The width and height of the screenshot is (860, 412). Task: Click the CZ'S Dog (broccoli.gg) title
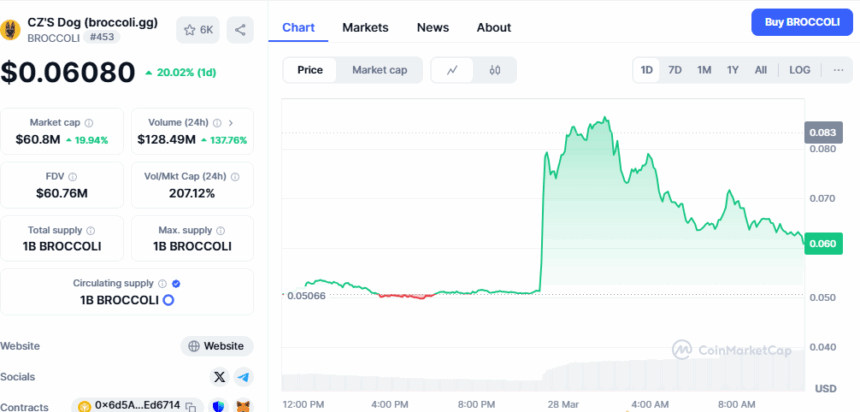point(93,23)
